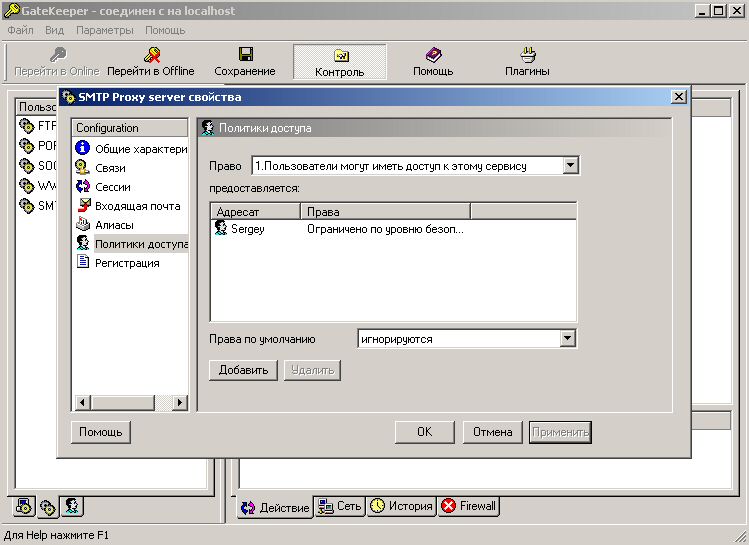Open the Параметры menu
Image resolution: width=749 pixels, height=545 pixels.
pyautogui.click(x=105, y=30)
